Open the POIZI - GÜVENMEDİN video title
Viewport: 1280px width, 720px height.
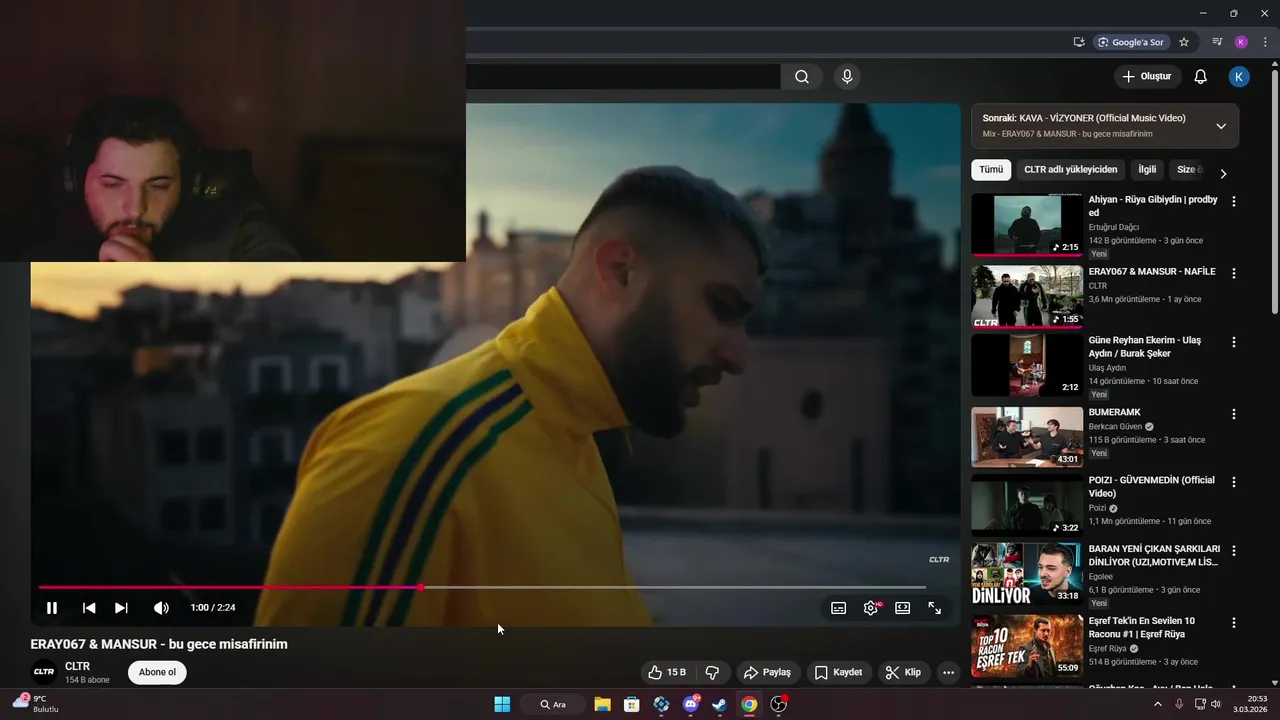click(1152, 486)
